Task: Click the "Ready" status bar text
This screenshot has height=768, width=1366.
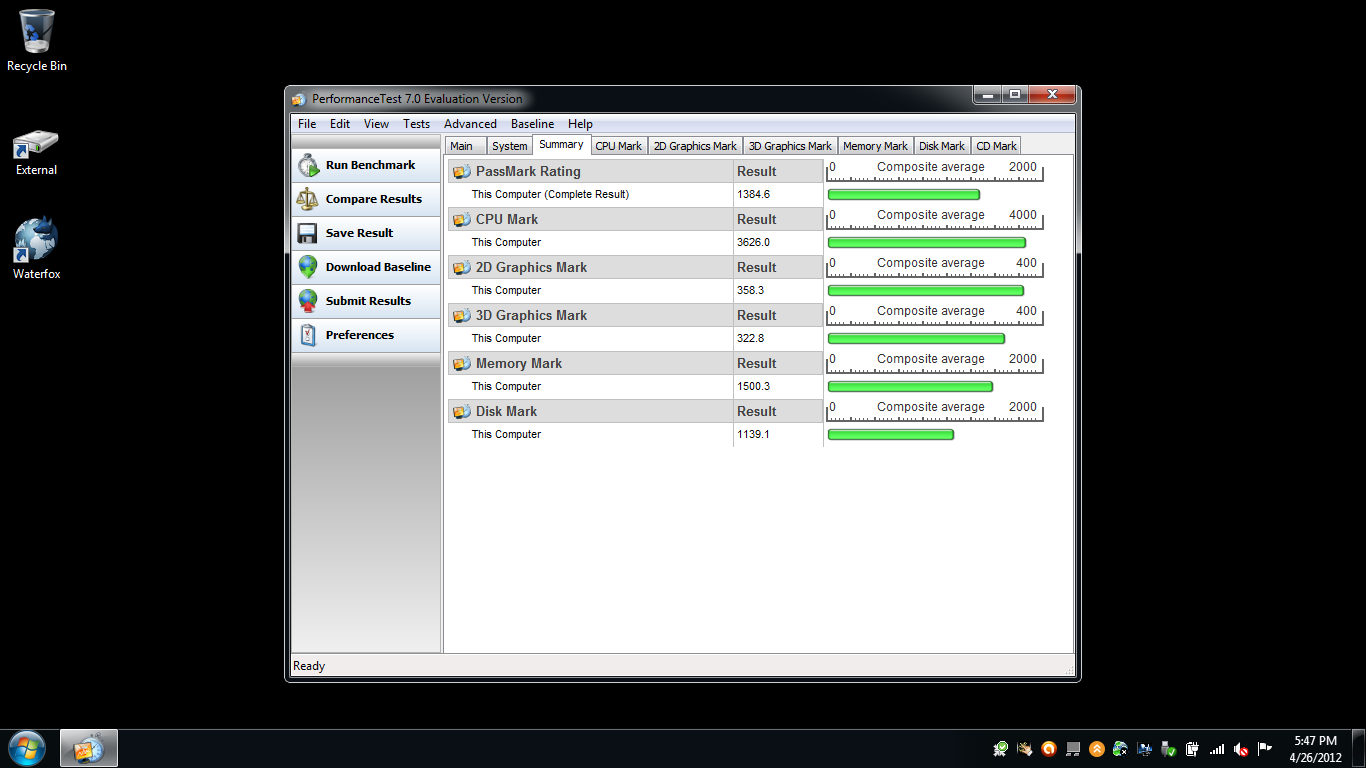Action: click(309, 666)
